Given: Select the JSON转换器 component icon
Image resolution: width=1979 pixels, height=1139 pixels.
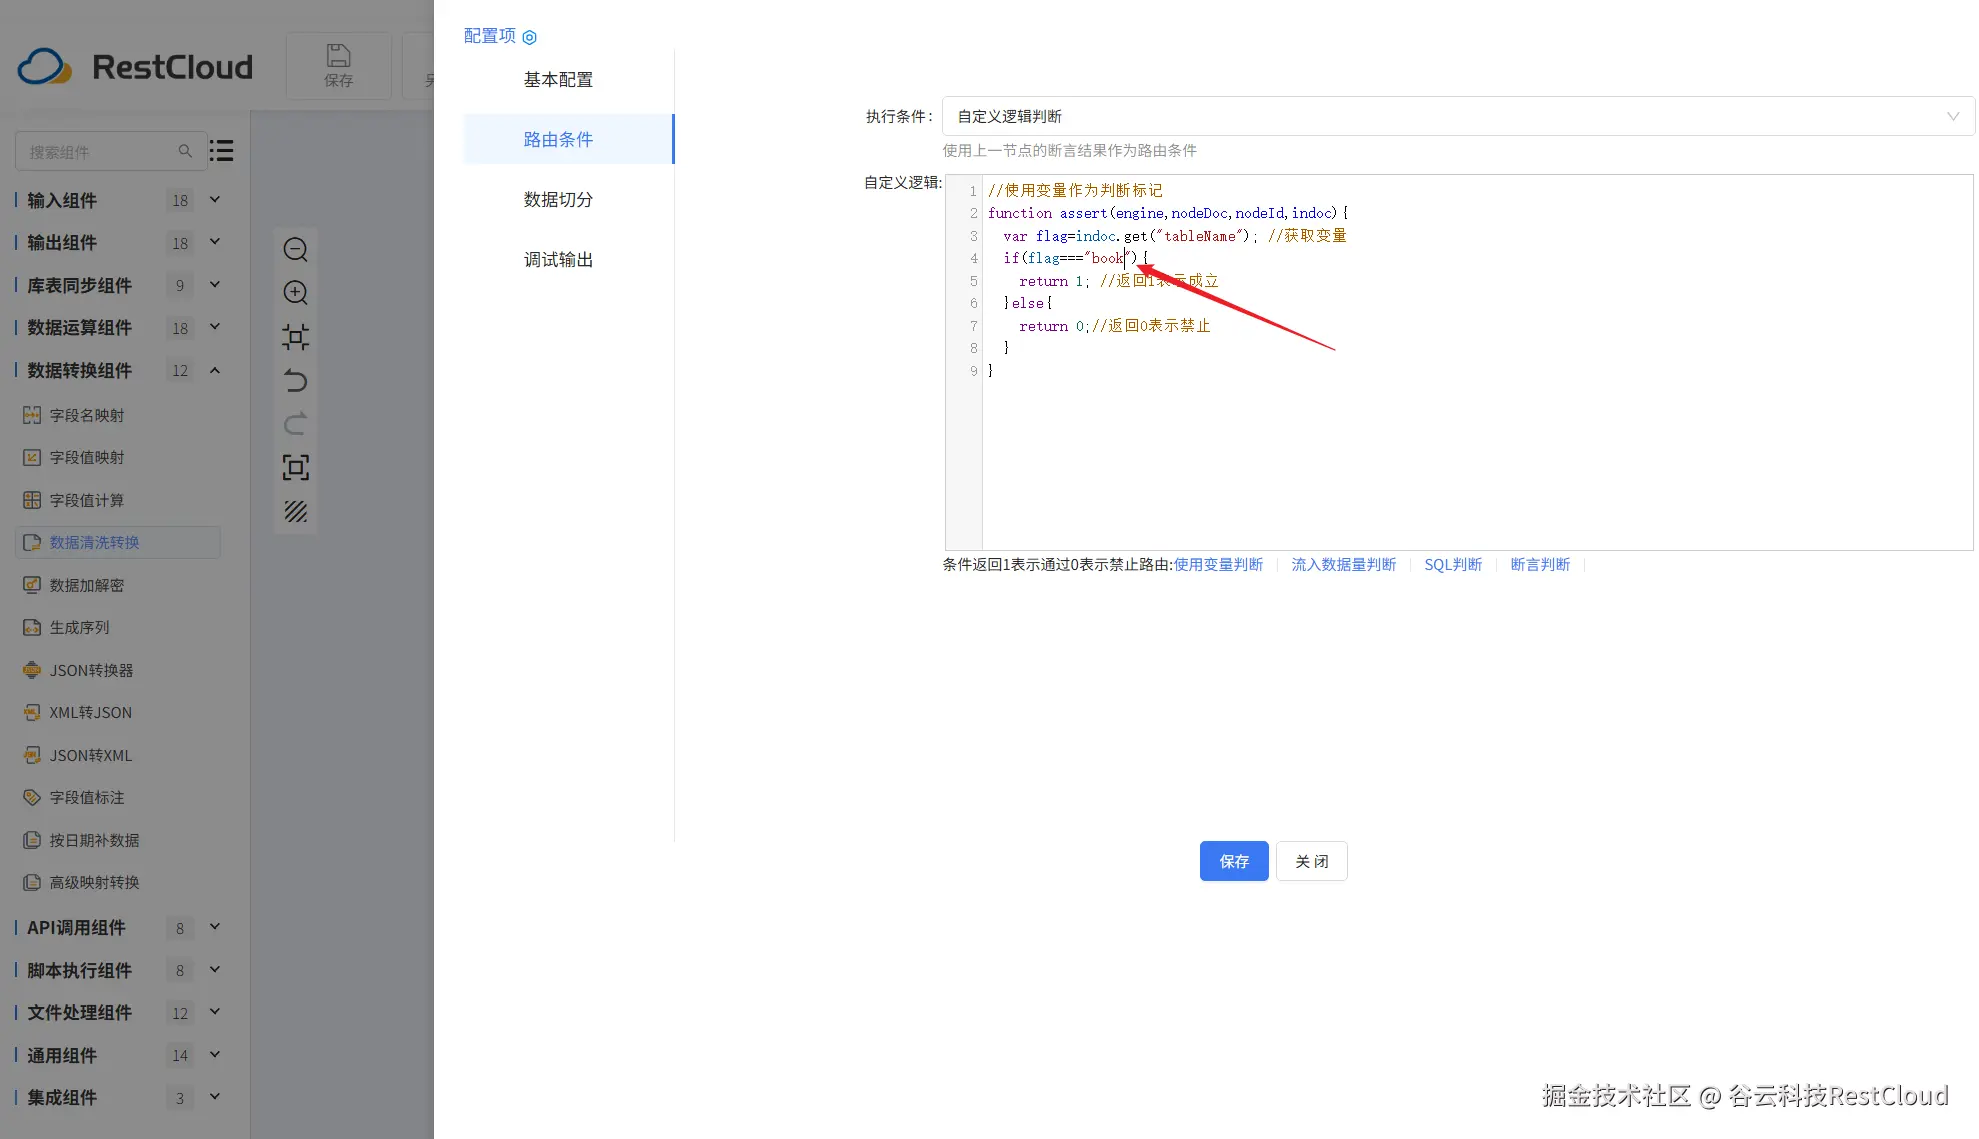Looking at the screenshot, I should pyautogui.click(x=32, y=670).
